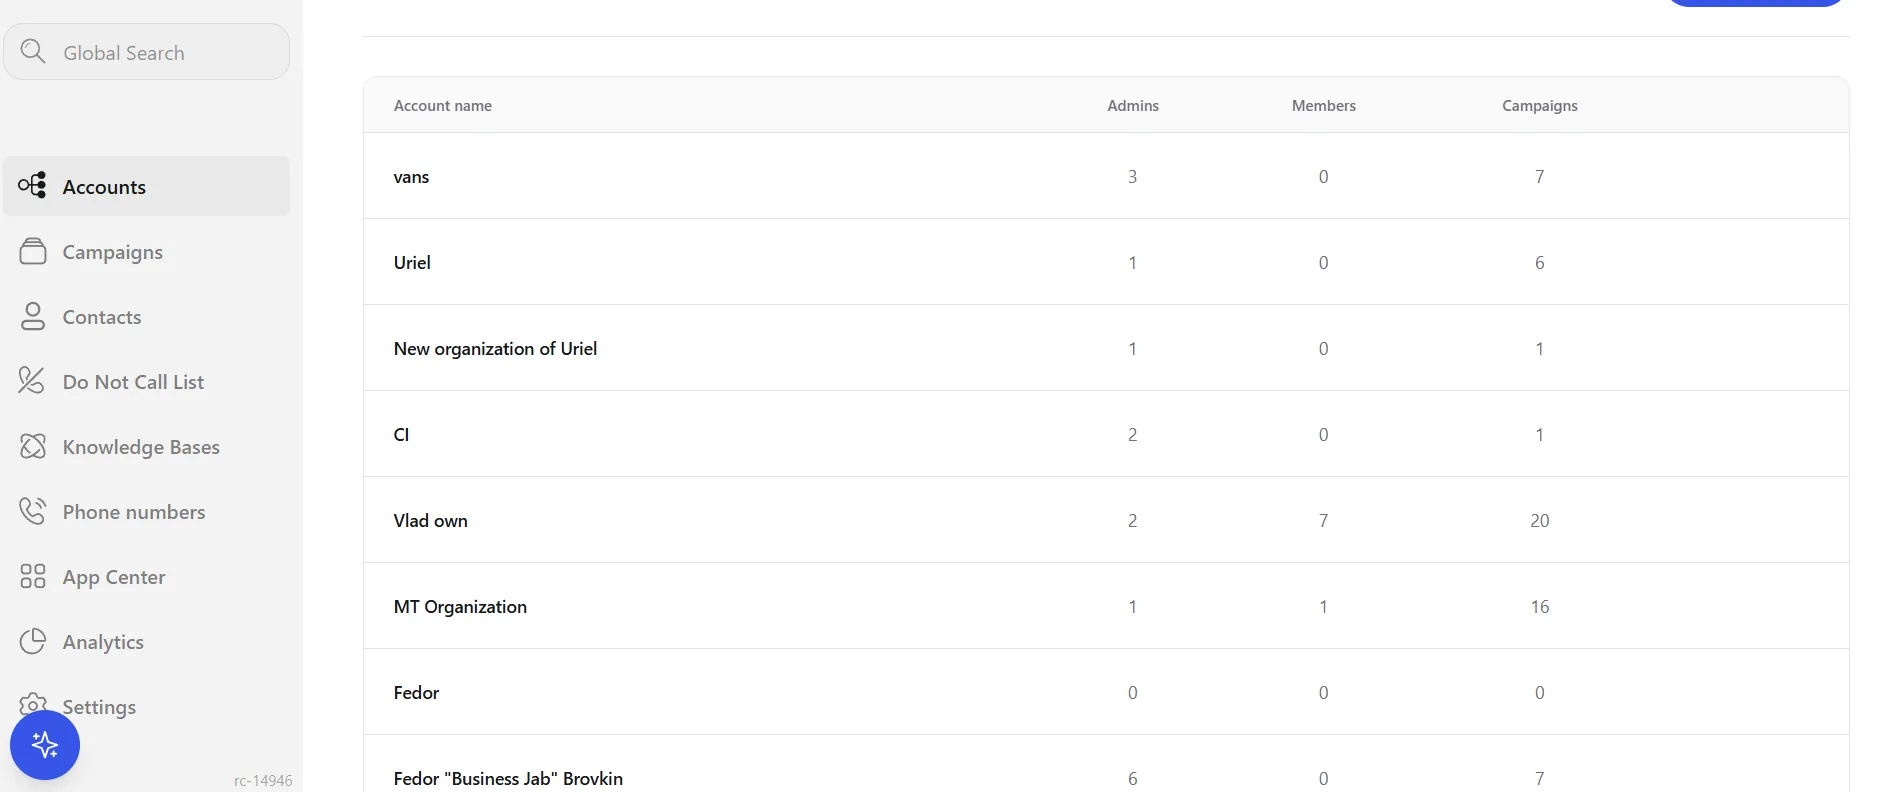Focus the Global Search field

click(x=147, y=52)
